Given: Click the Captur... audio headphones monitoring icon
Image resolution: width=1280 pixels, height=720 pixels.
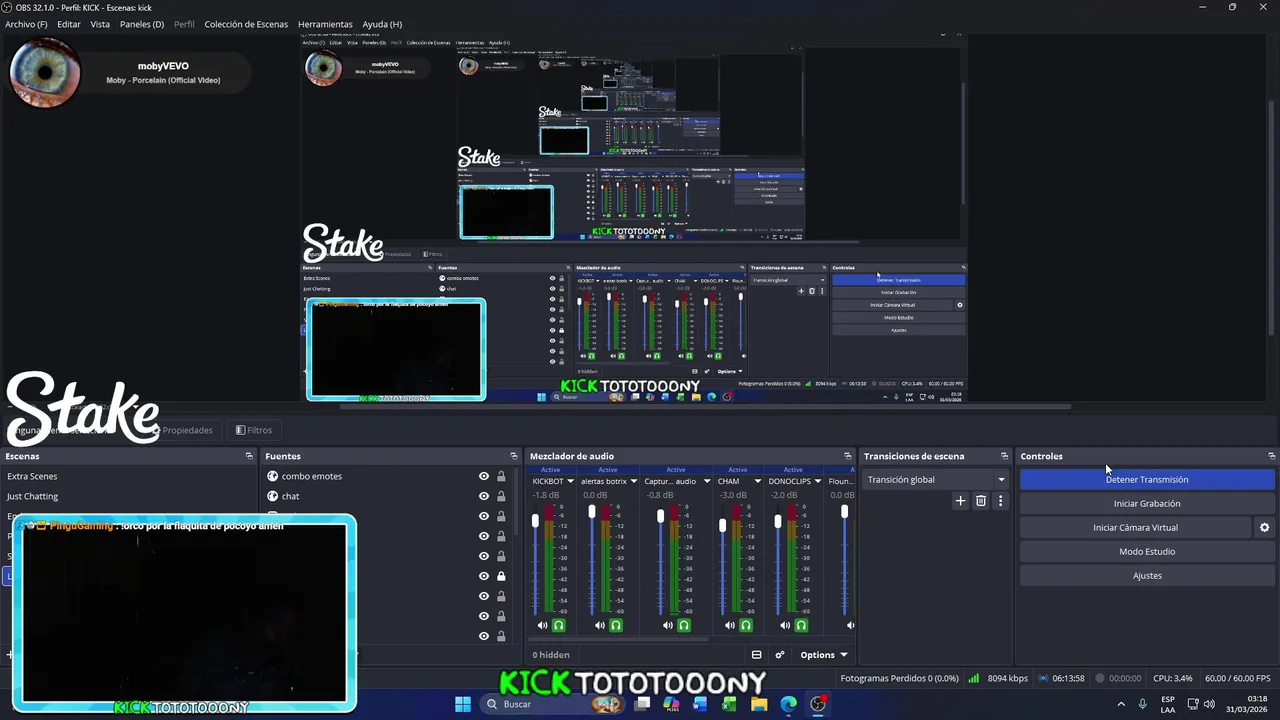Looking at the screenshot, I should point(684,625).
